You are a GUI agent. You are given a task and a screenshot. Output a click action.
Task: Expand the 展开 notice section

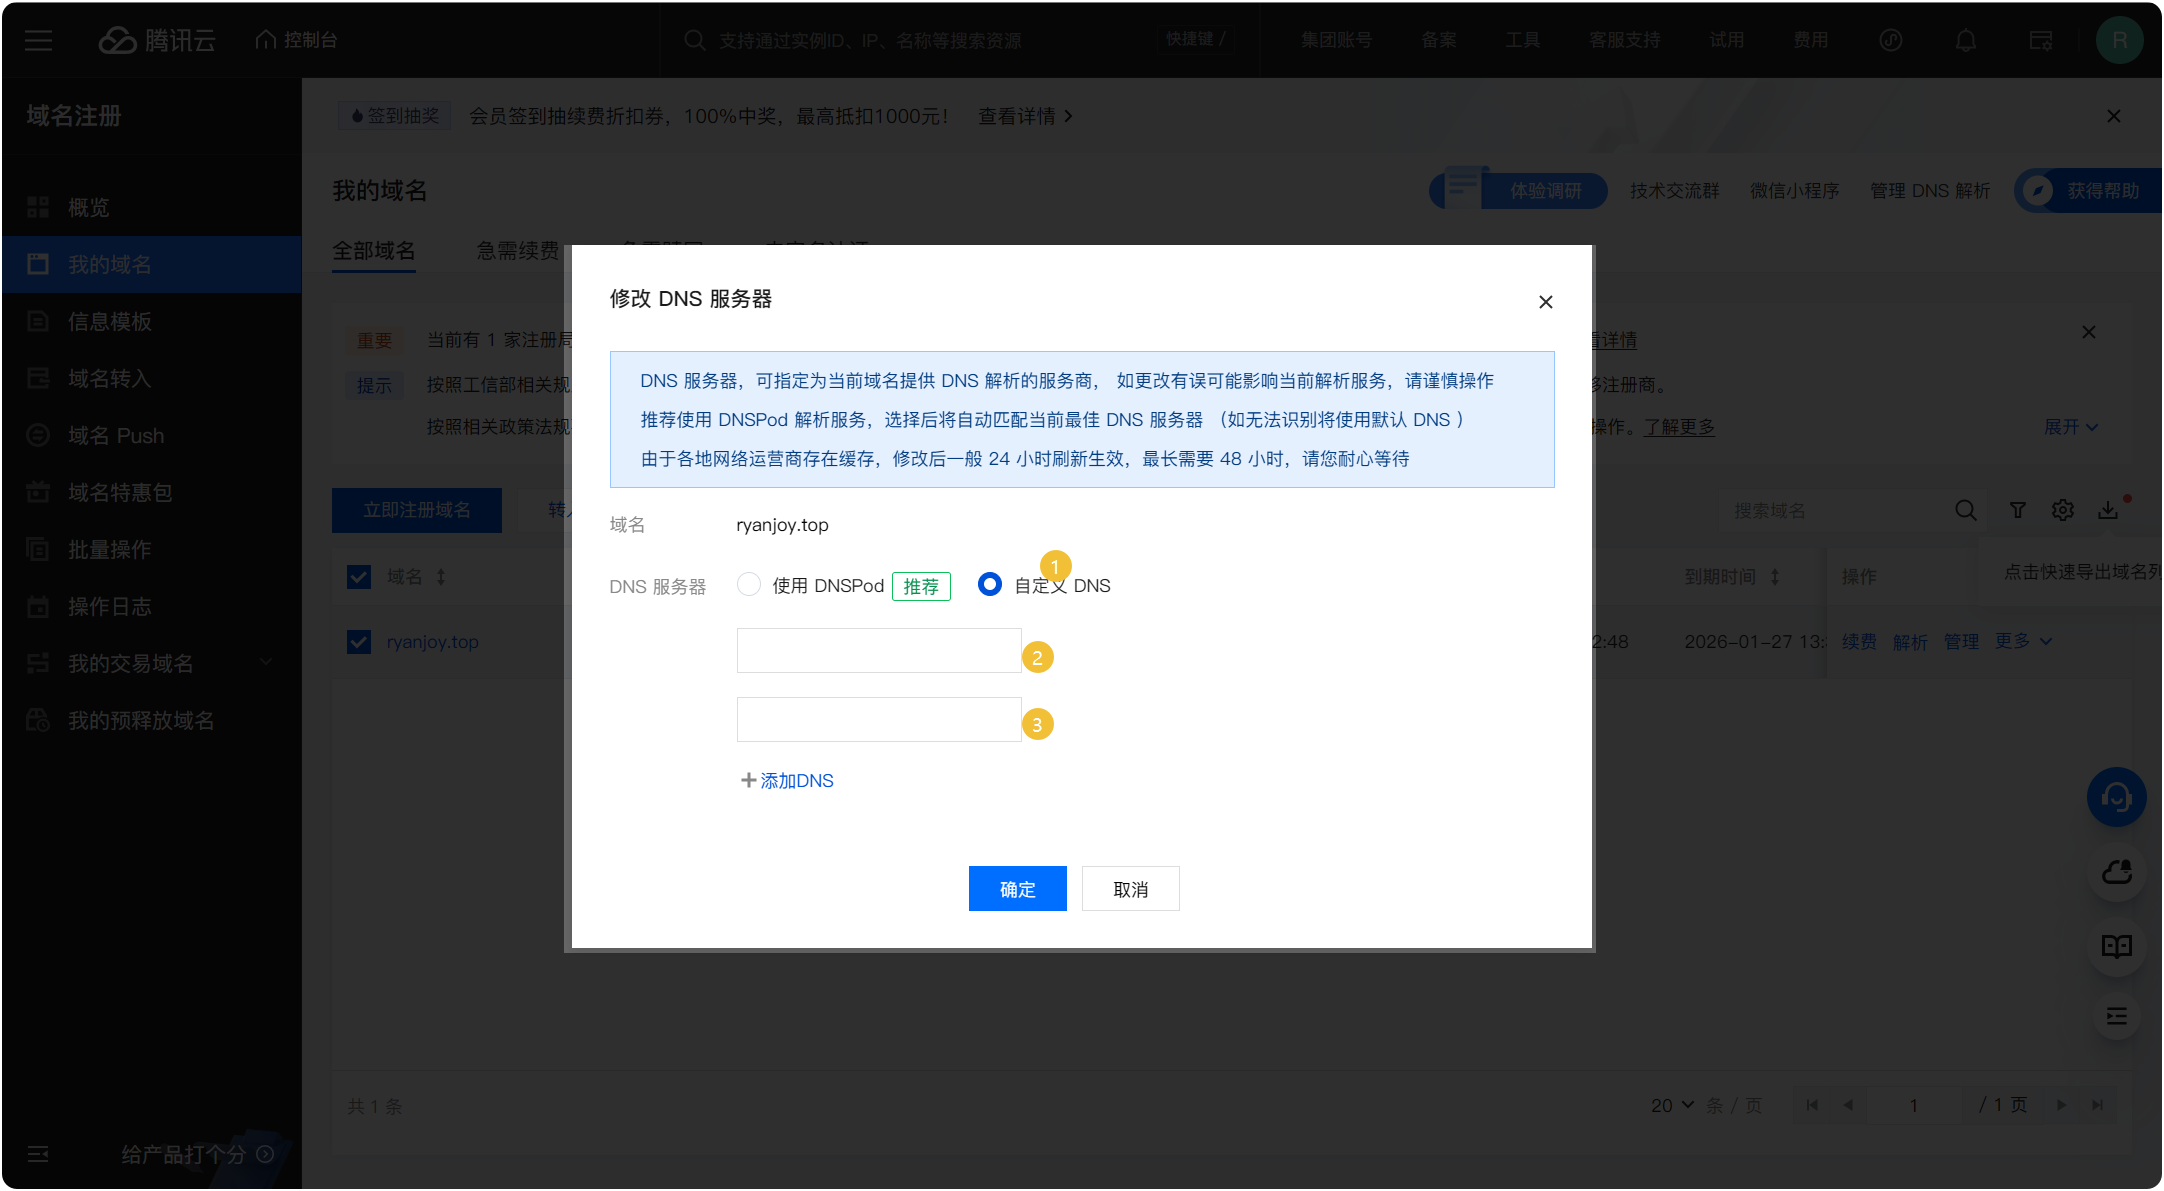2070,426
